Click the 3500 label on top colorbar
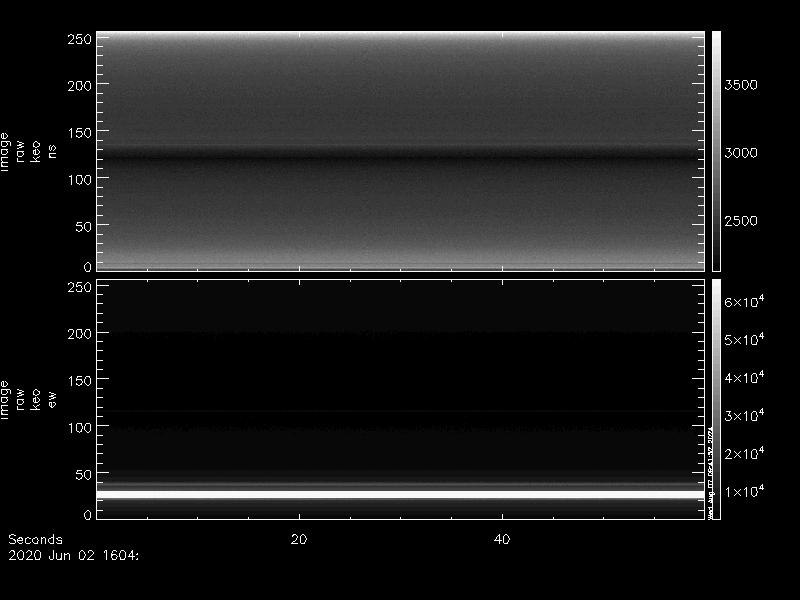 click(x=741, y=85)
